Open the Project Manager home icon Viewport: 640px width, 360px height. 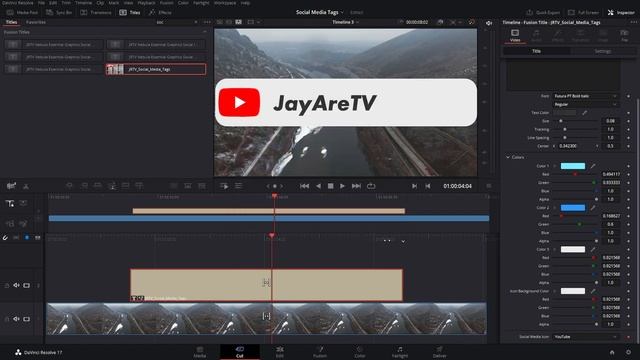[x=612, y=352]
